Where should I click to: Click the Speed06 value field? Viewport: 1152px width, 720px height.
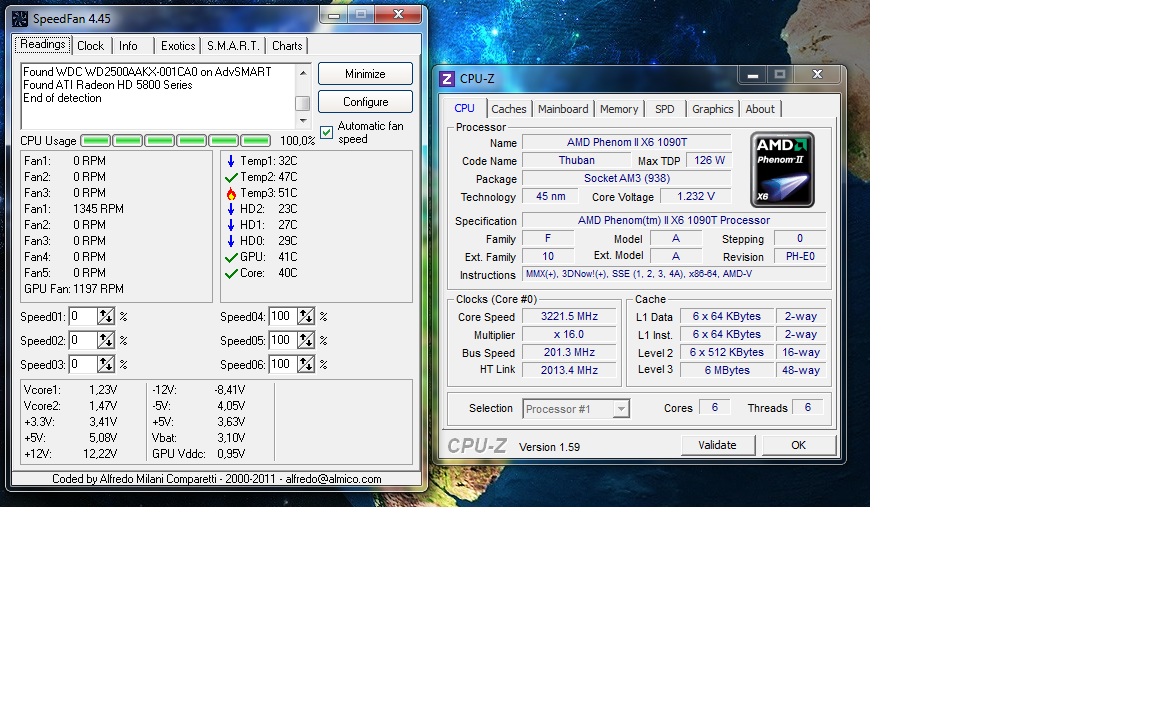tap(282, 364)
